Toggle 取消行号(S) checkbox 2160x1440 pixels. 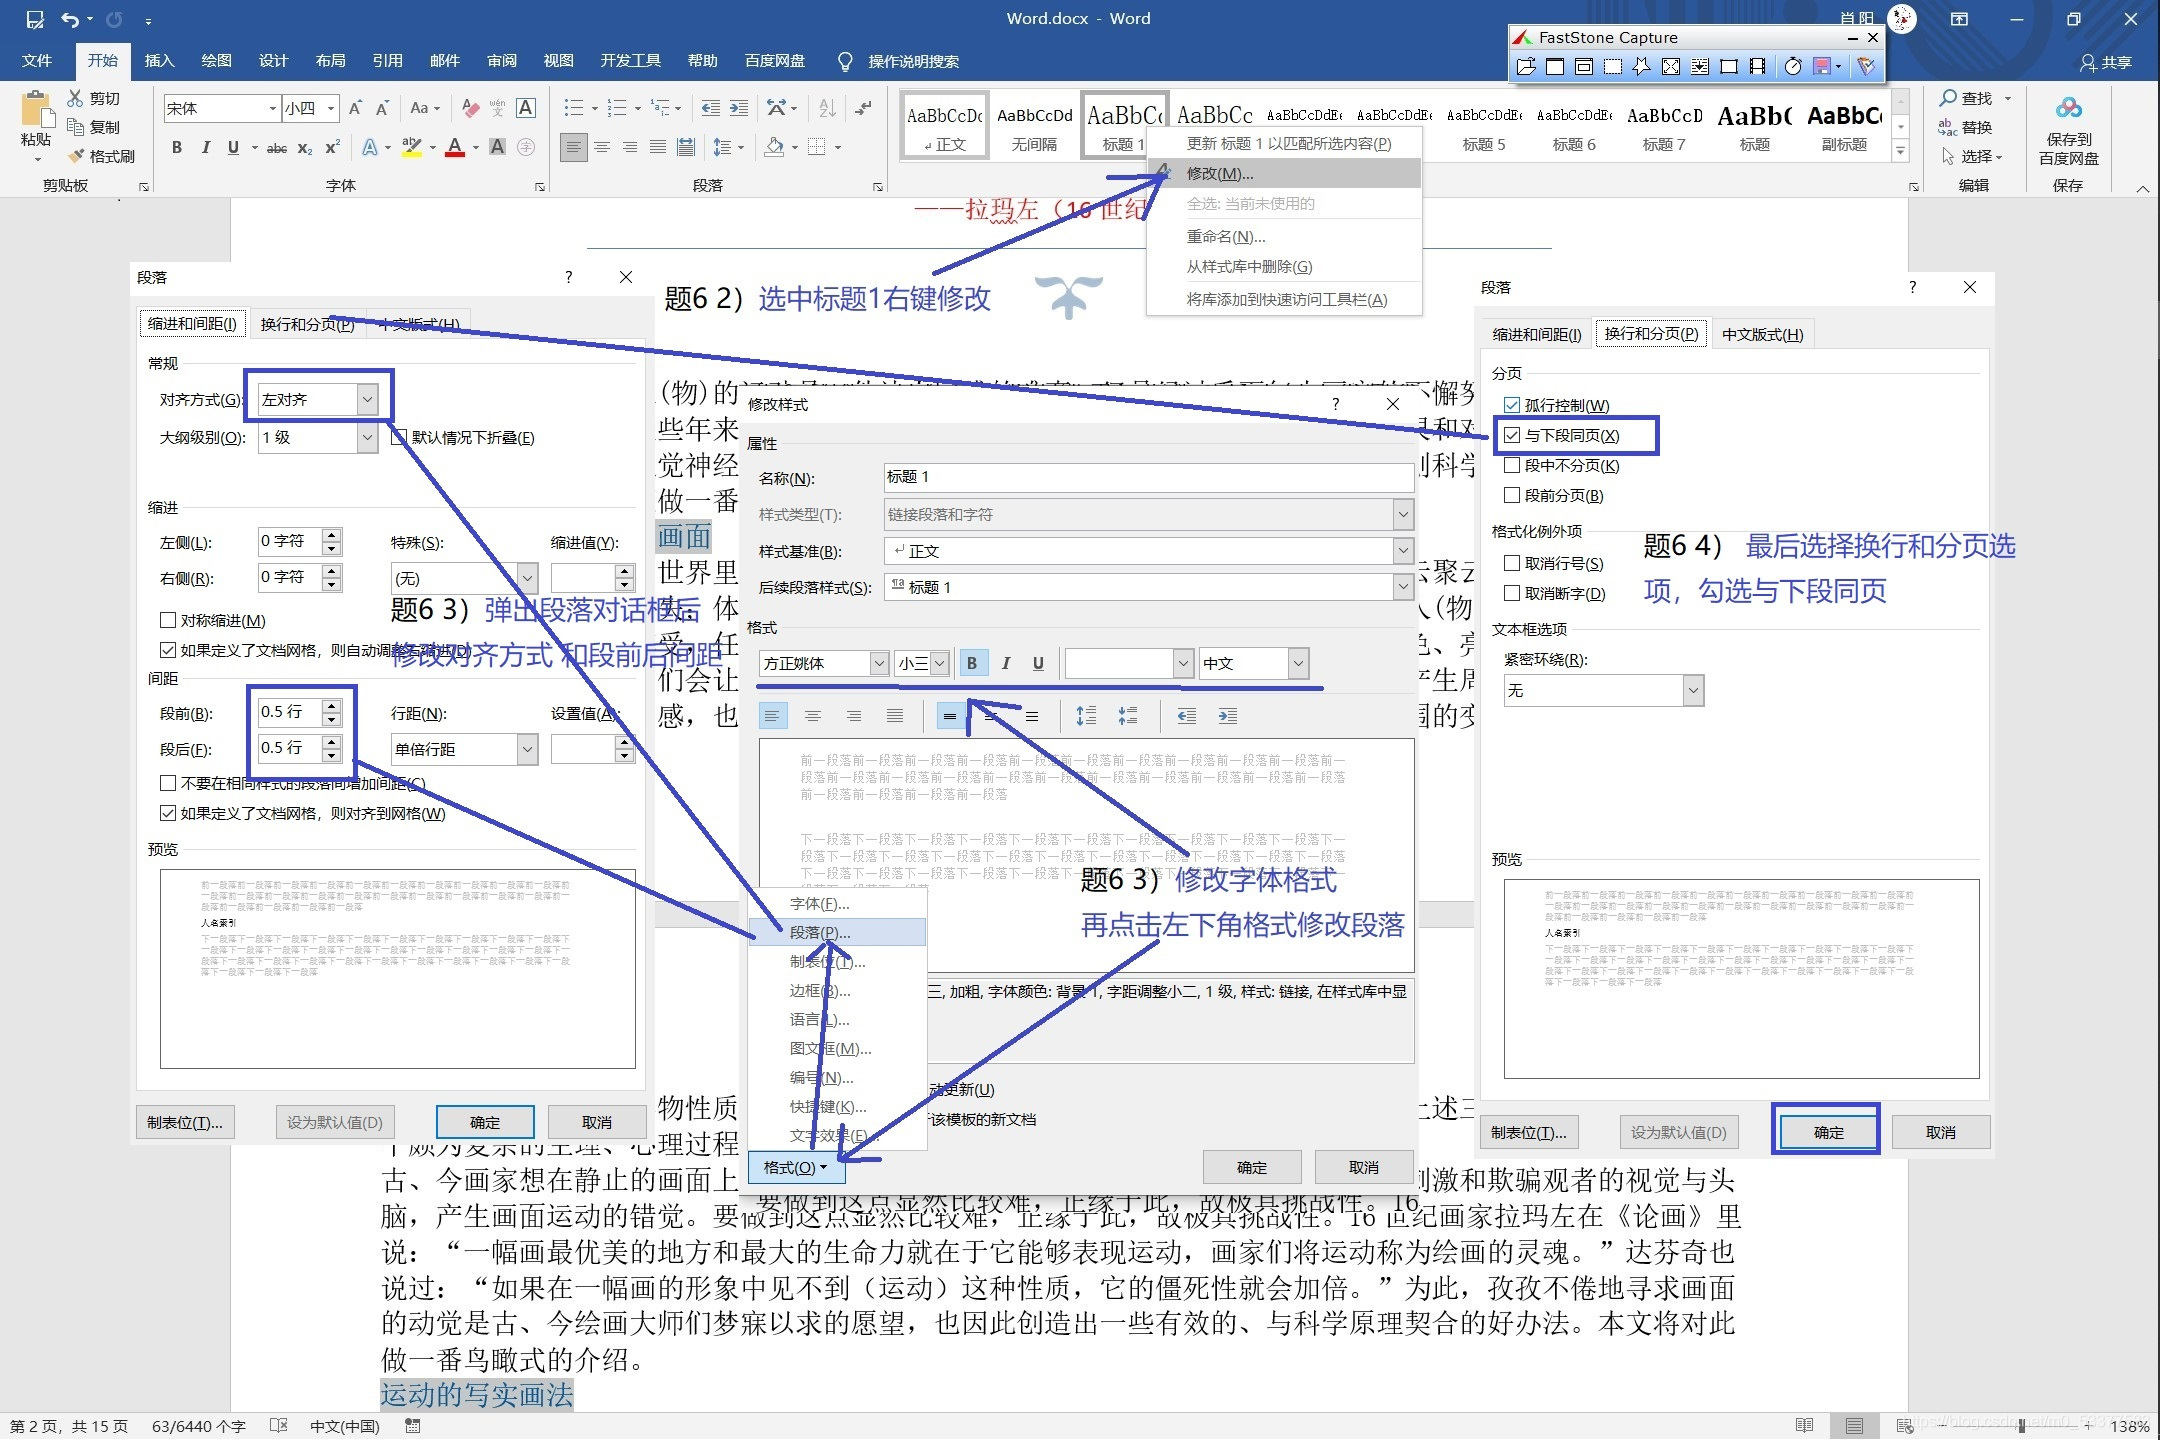(x=1512, y=563)
